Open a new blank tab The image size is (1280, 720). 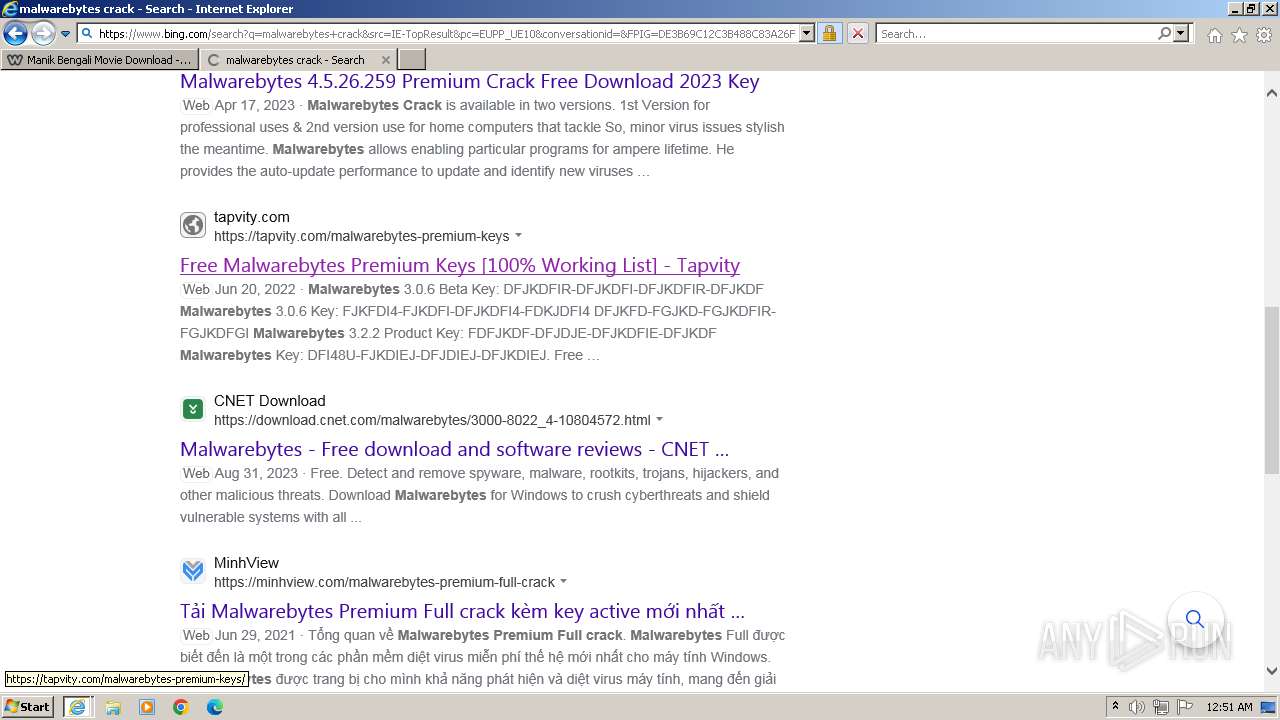pos(412,60)
